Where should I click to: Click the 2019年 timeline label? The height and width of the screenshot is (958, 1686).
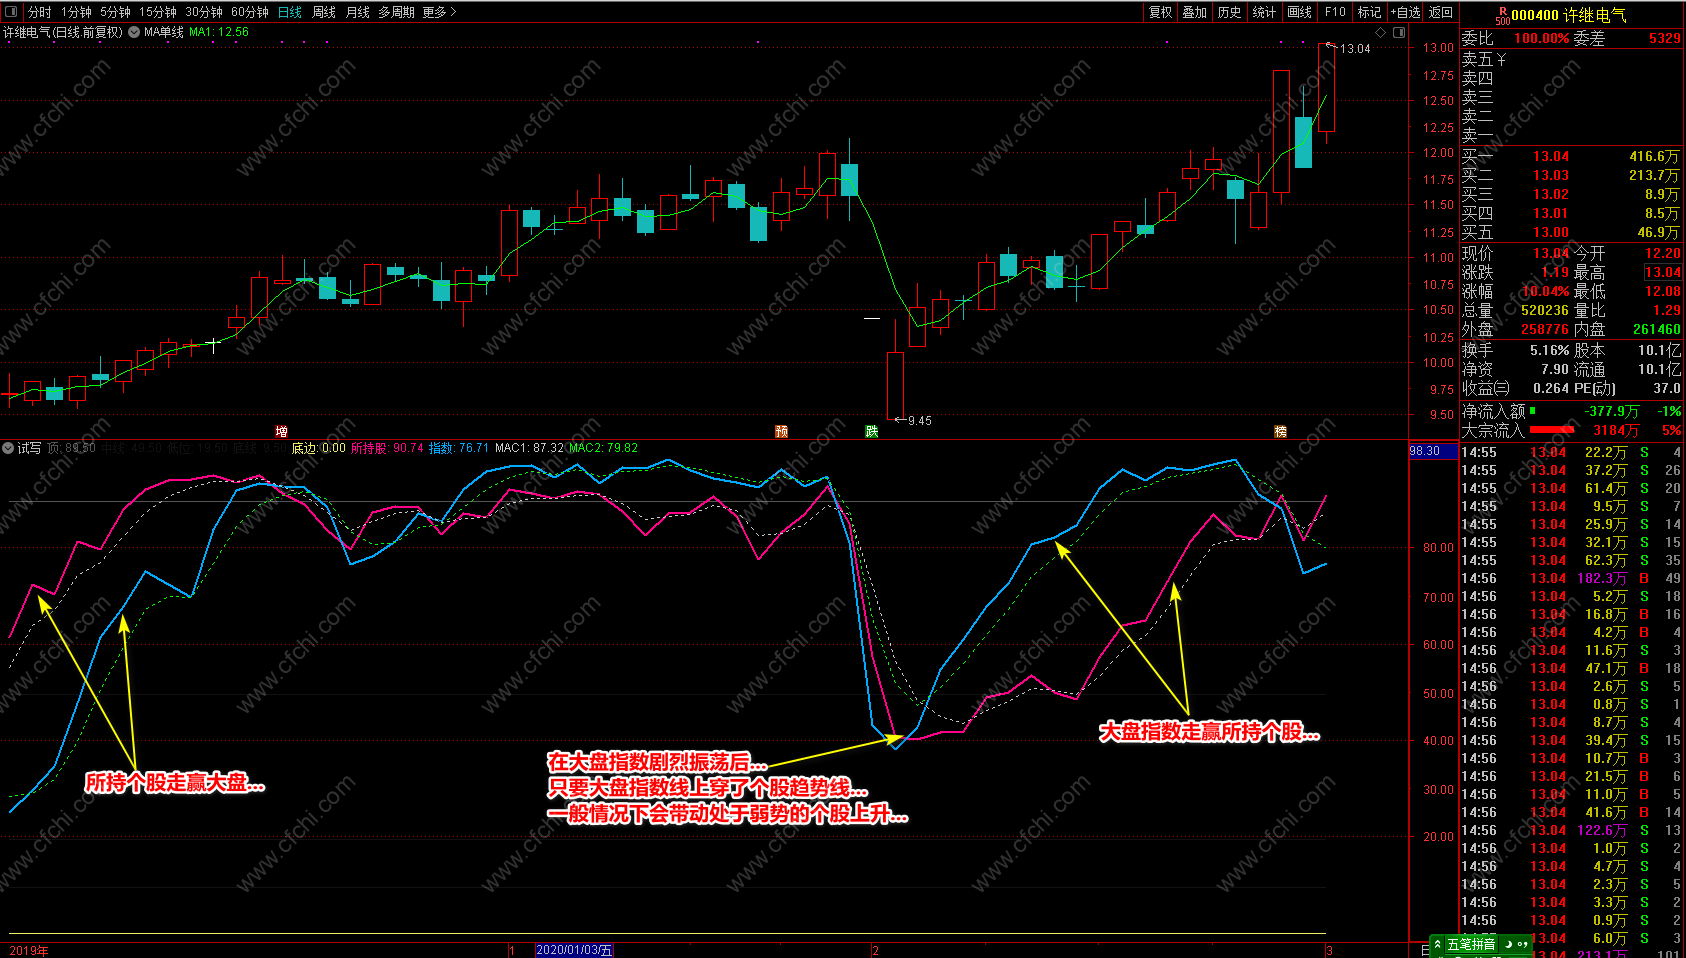(x=29, y=950)
